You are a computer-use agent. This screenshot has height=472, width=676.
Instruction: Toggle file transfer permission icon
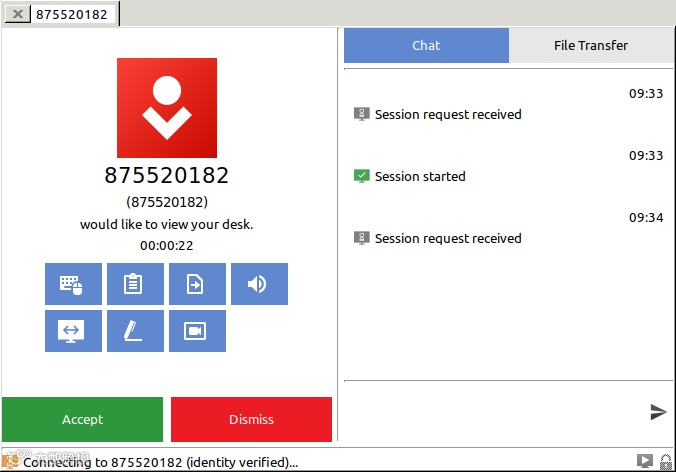[197, 284]
